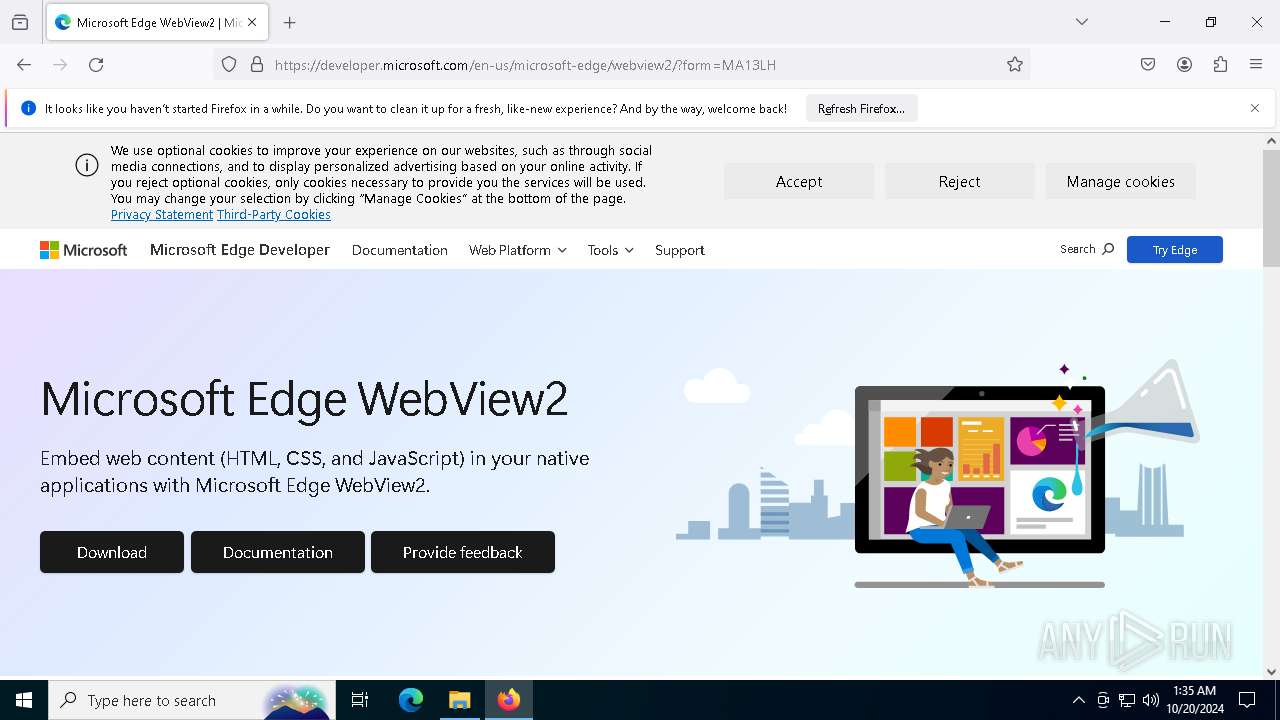
Task: Click the scrollbar up arrow
Action: pos(1271,142)
